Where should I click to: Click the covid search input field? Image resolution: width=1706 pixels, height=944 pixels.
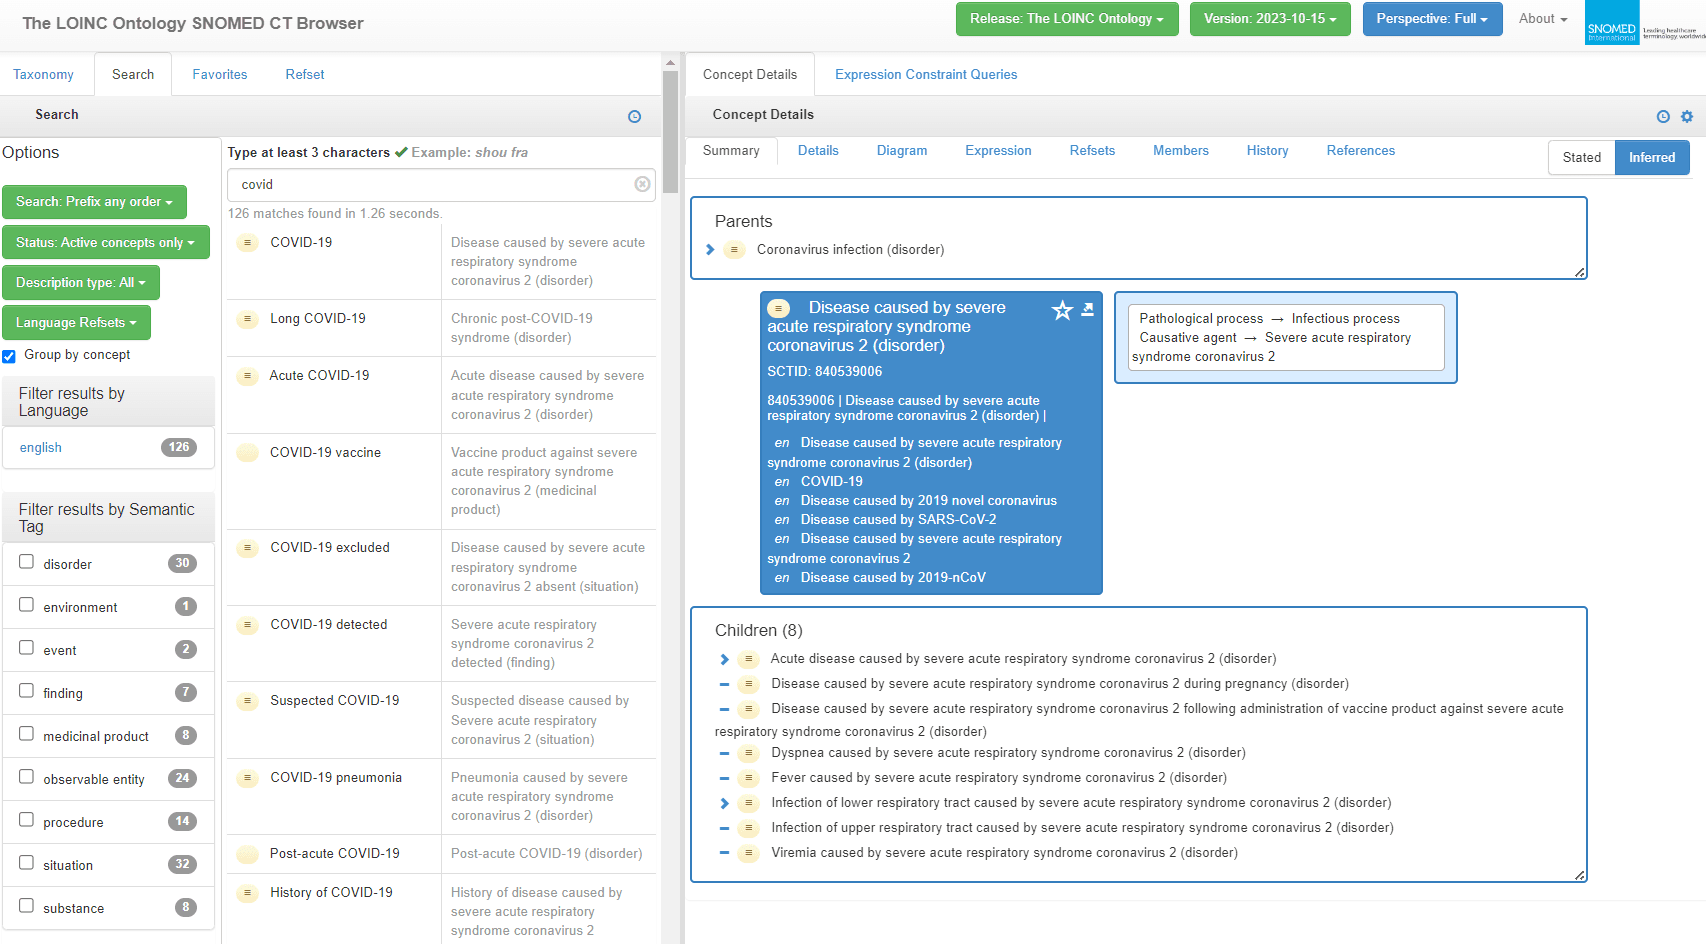point(441,184)
